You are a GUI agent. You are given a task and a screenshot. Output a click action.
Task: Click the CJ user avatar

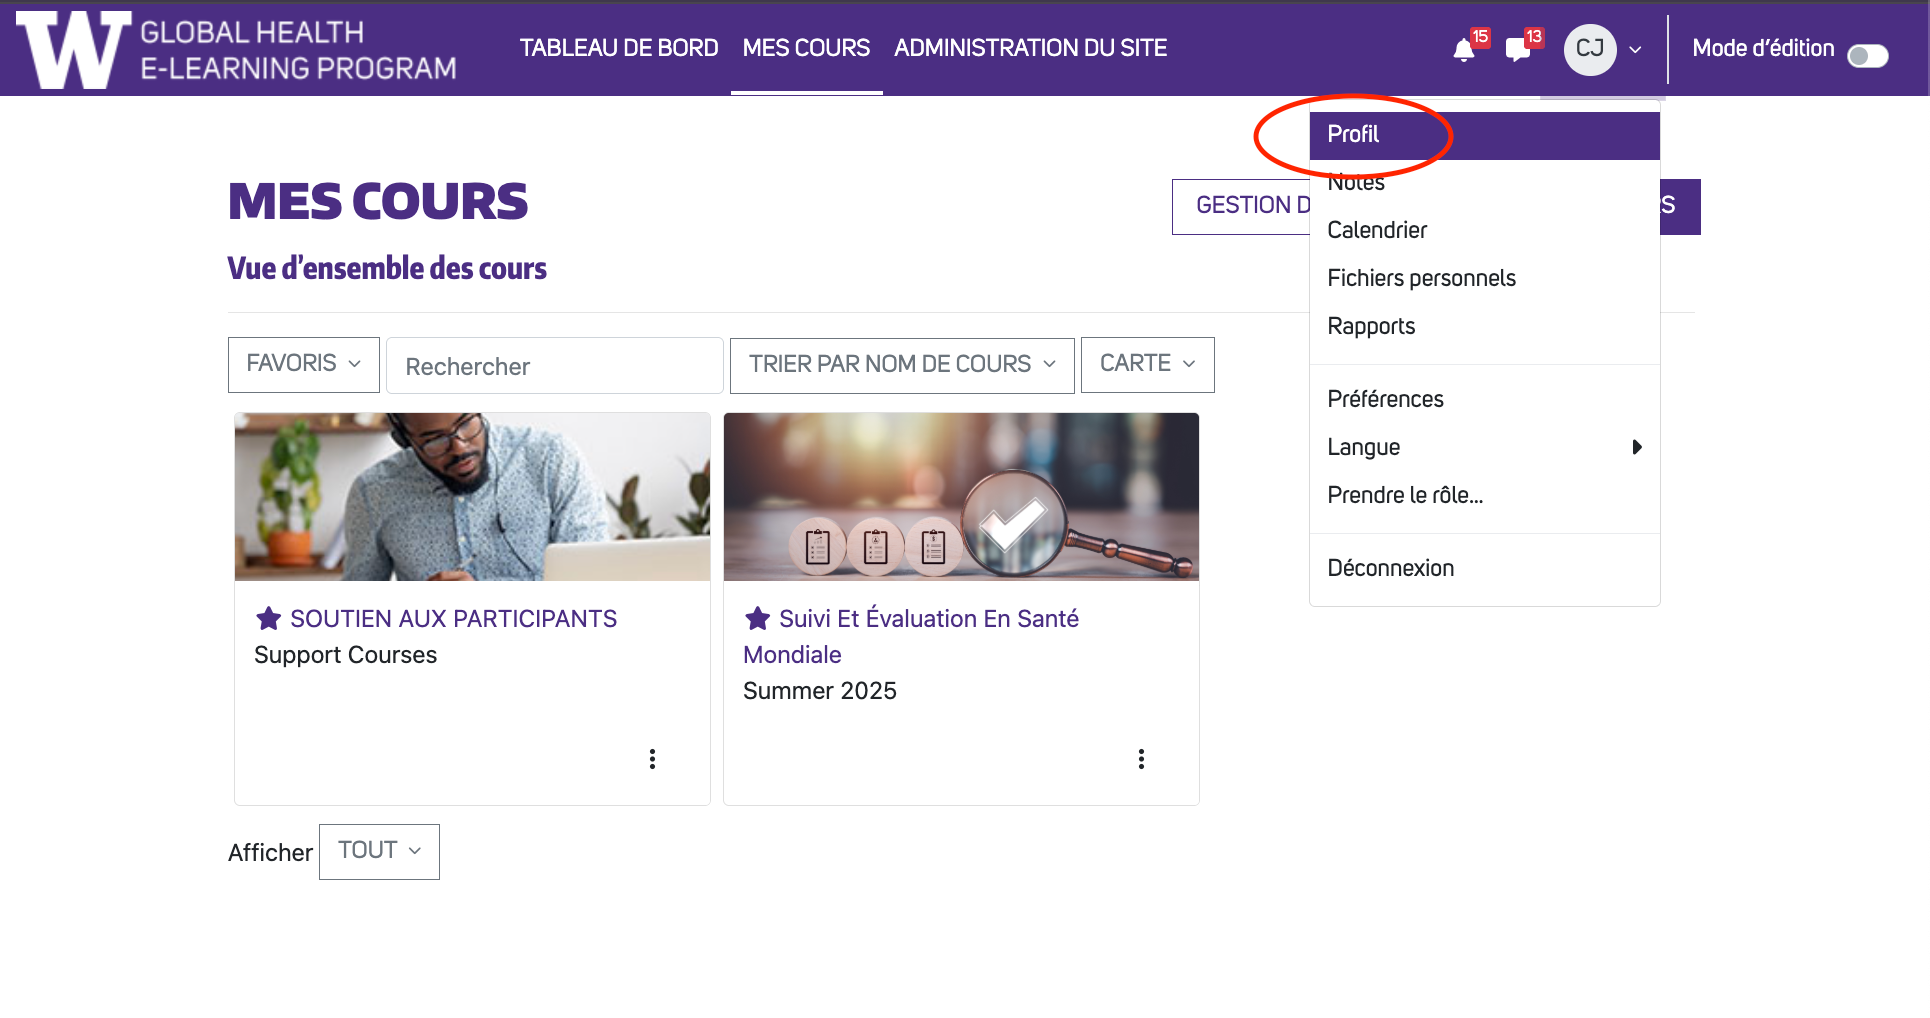click(x=1589, y=49)
